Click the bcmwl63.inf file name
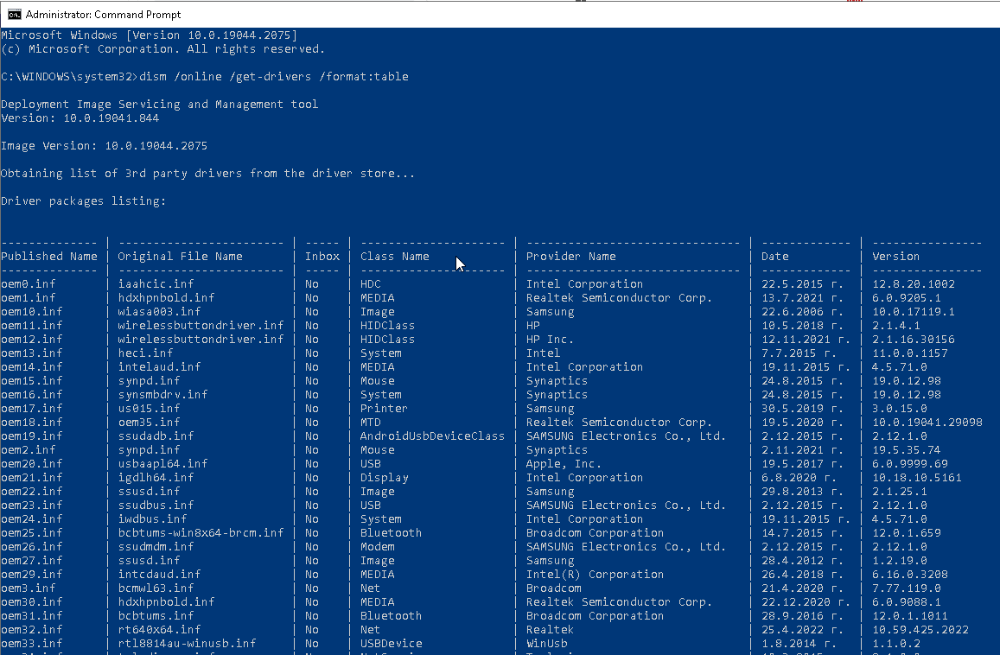 (x=156, y=588)
